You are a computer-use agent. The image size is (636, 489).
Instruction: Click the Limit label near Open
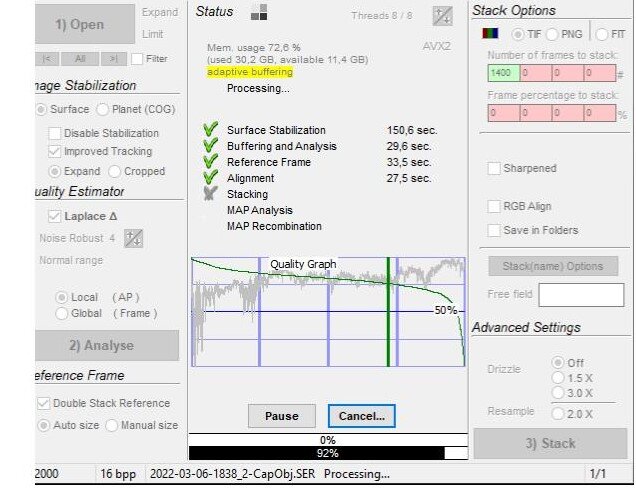153,34
